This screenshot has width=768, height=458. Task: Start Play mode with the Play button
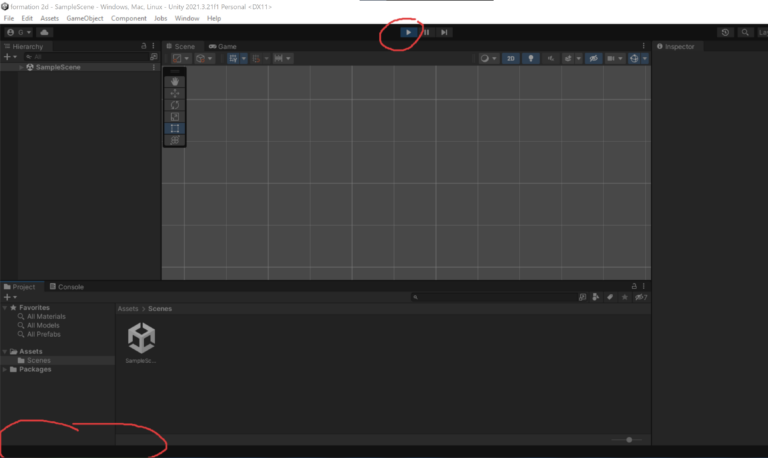408,32
